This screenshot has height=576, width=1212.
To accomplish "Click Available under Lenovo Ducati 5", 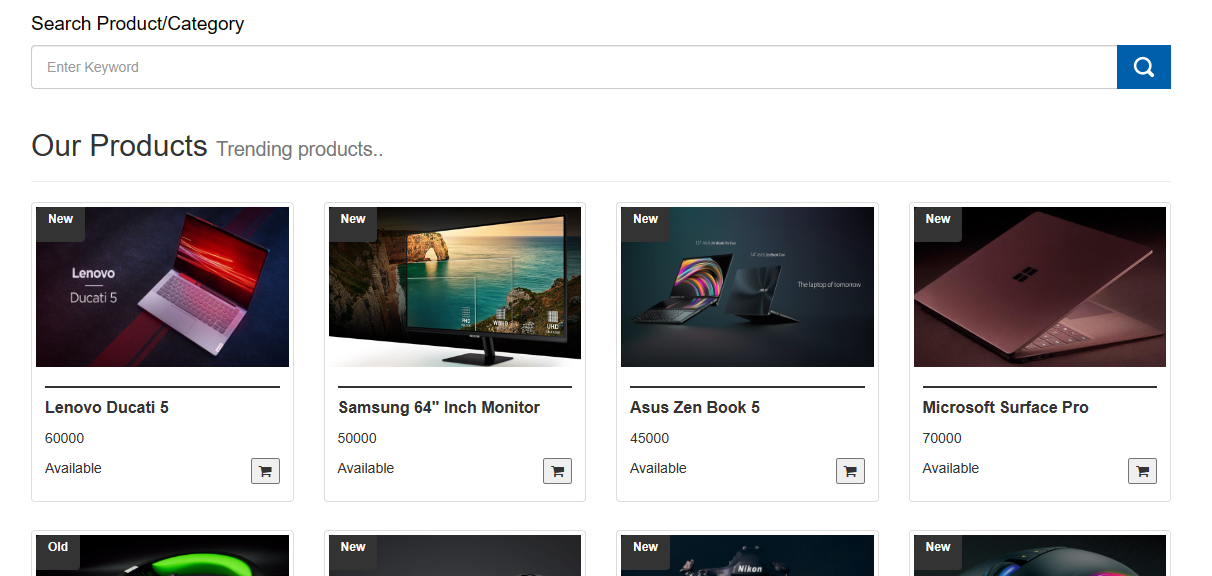I will click(73, 468).
